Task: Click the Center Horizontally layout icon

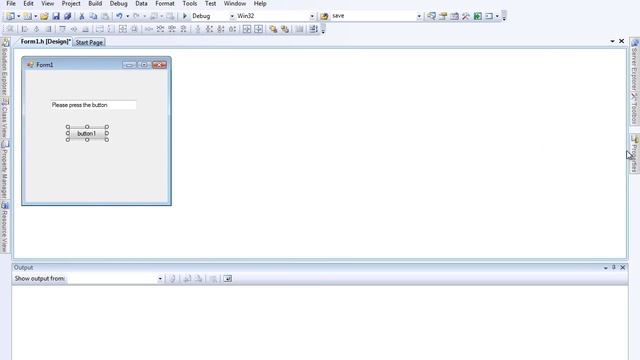Action: click(247, 29)
